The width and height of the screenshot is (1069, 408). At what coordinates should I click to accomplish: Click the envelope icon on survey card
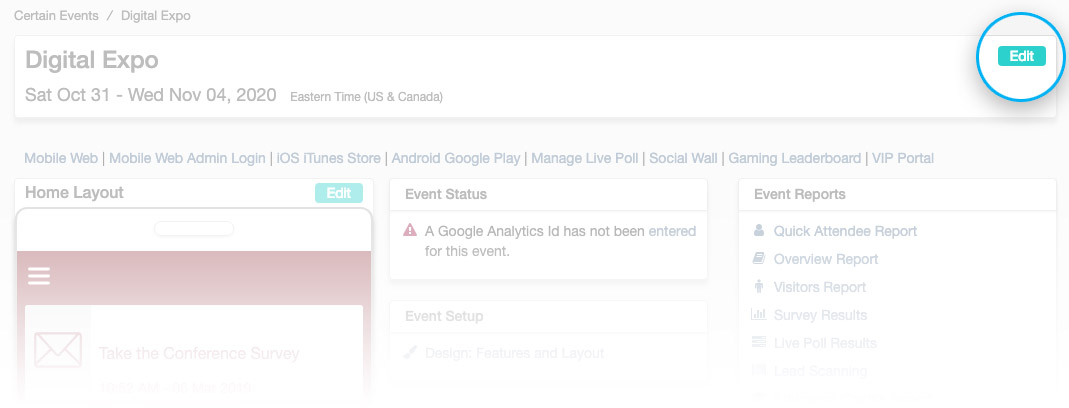point(58,349)
